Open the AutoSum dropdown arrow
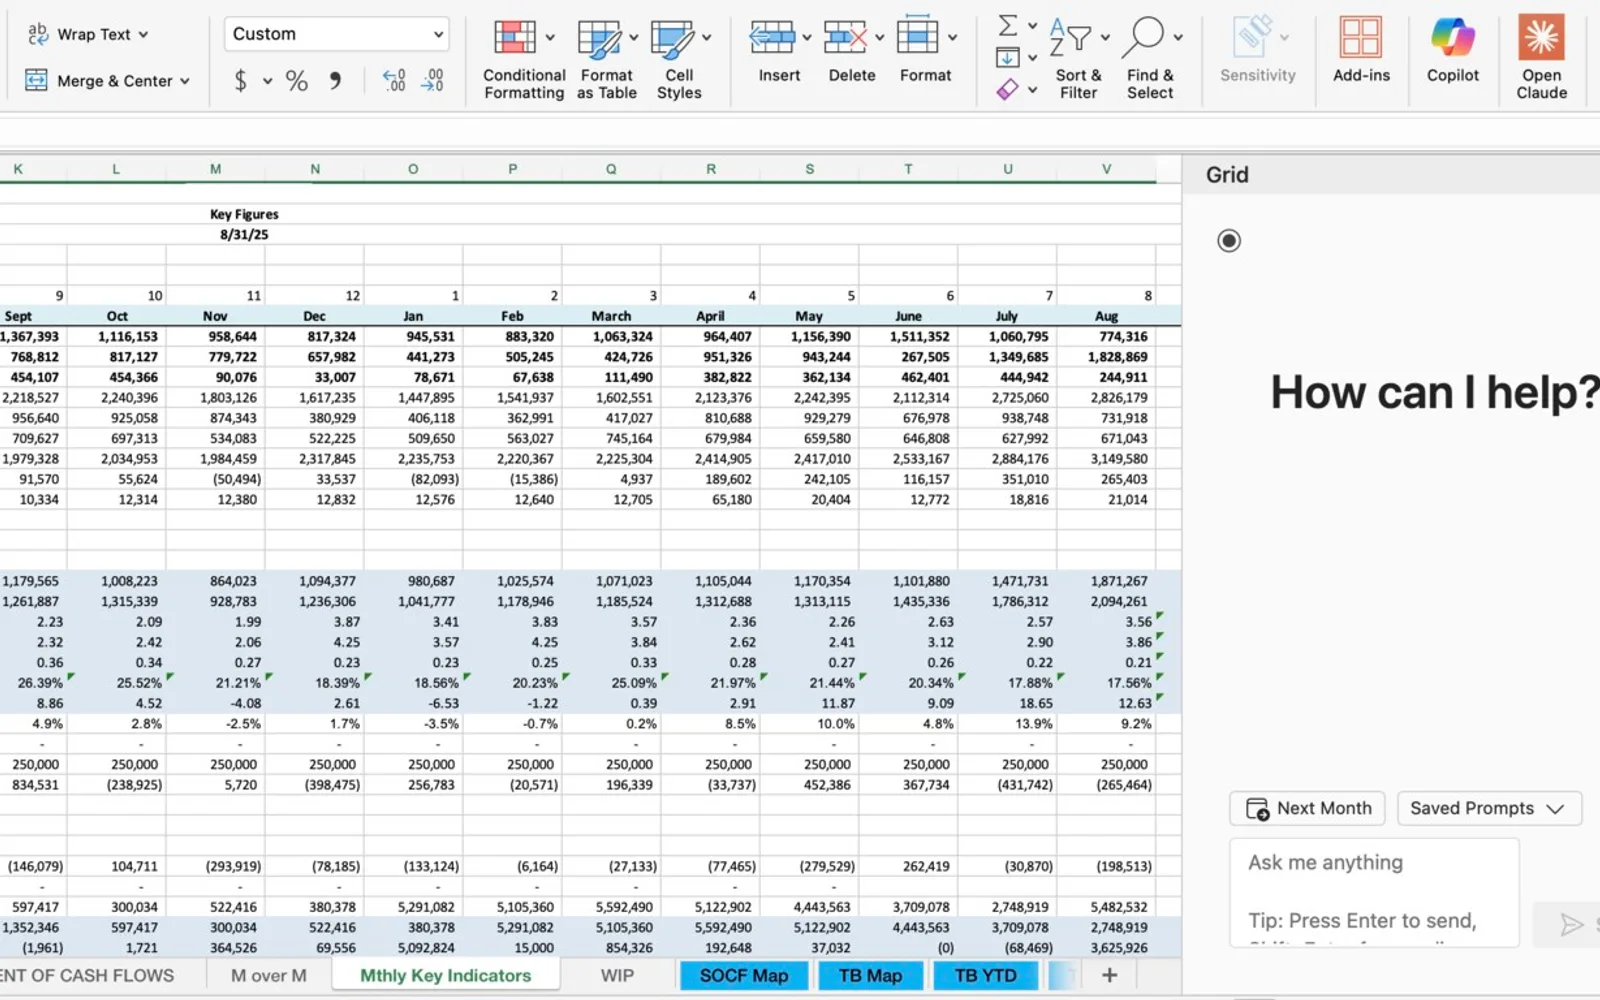This screenshot has width=1600, height=1000. pos(1033,26)
